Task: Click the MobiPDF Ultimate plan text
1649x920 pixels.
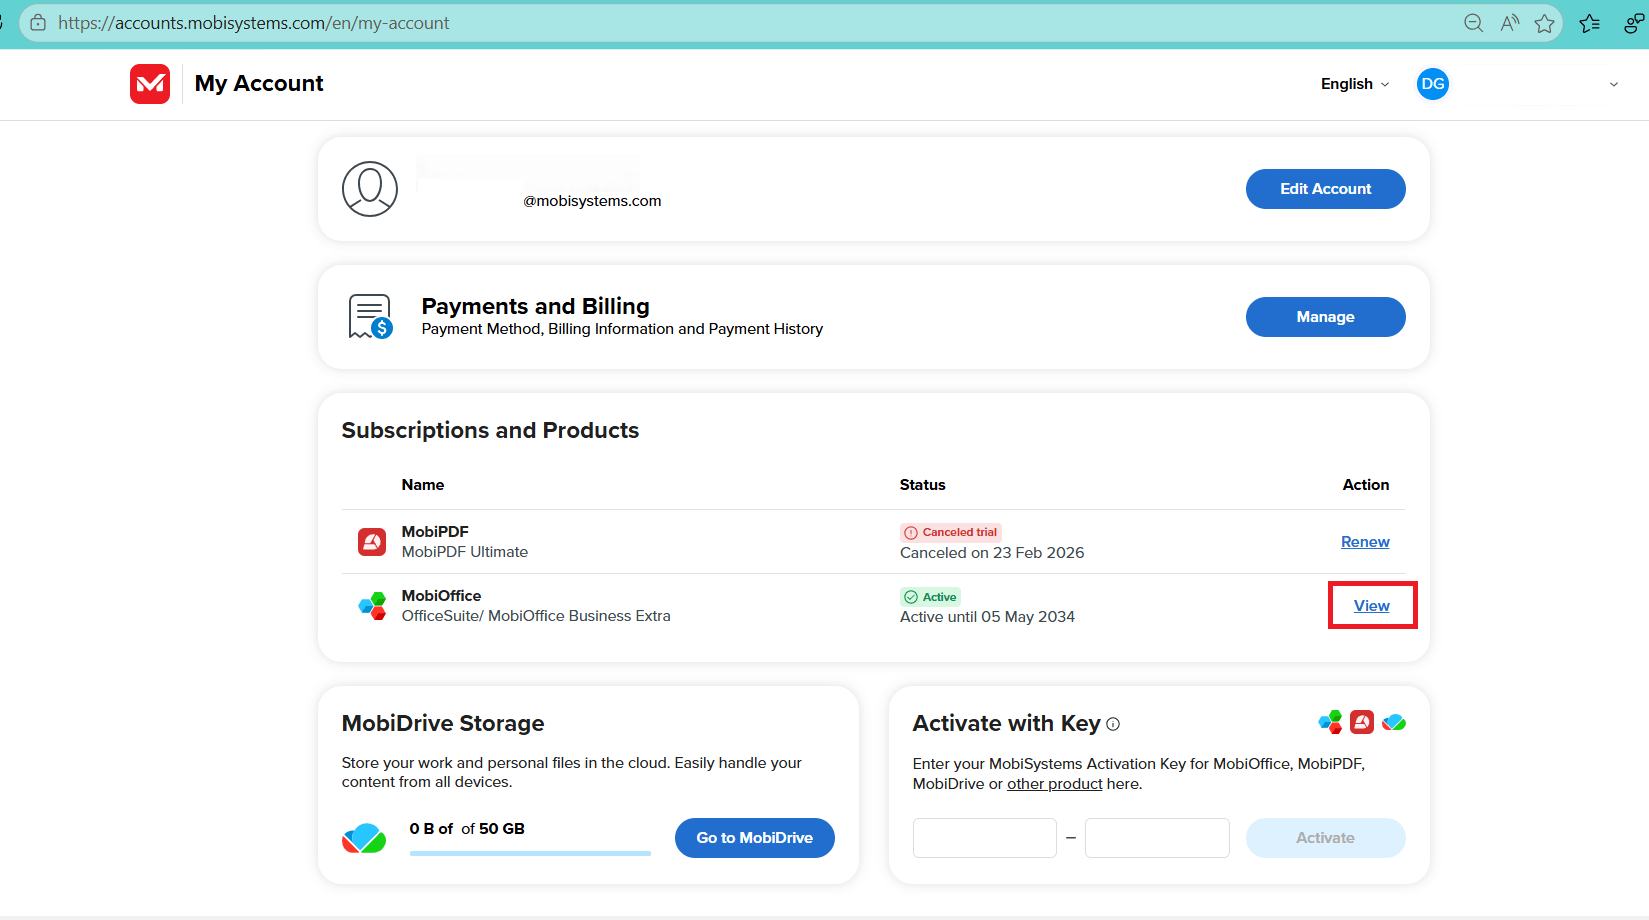Action: tap(465, 552)
